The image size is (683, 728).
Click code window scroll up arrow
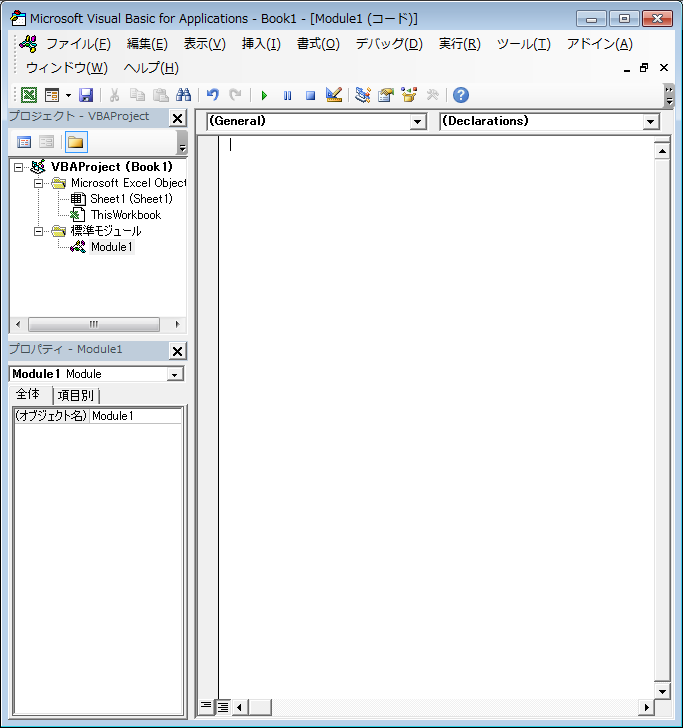coord(662,151)
